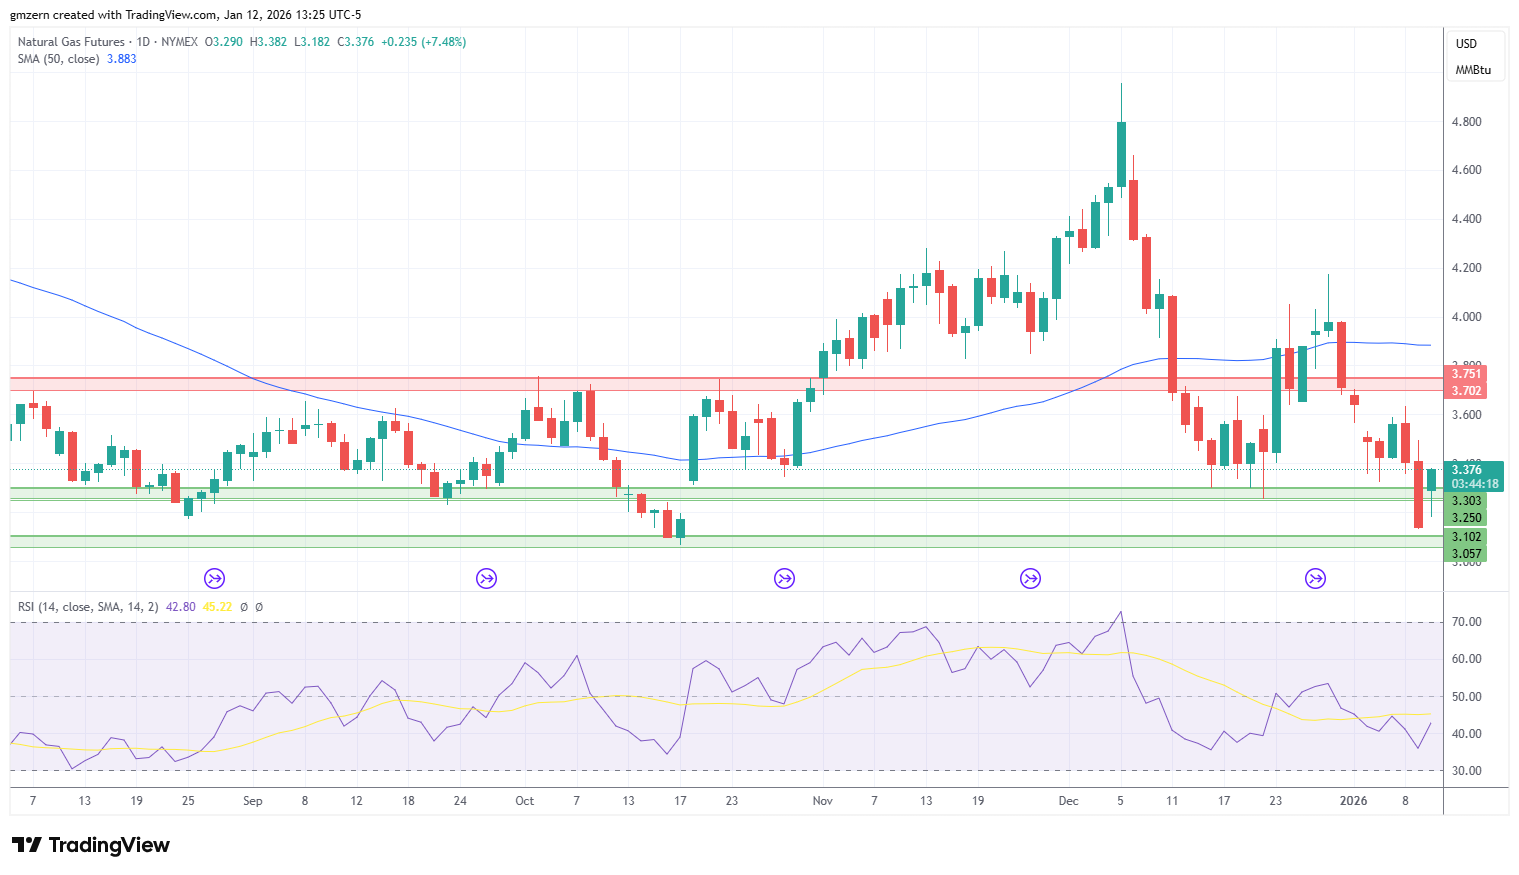Click the Dec label on the time axis

(x=1069, y=801)
